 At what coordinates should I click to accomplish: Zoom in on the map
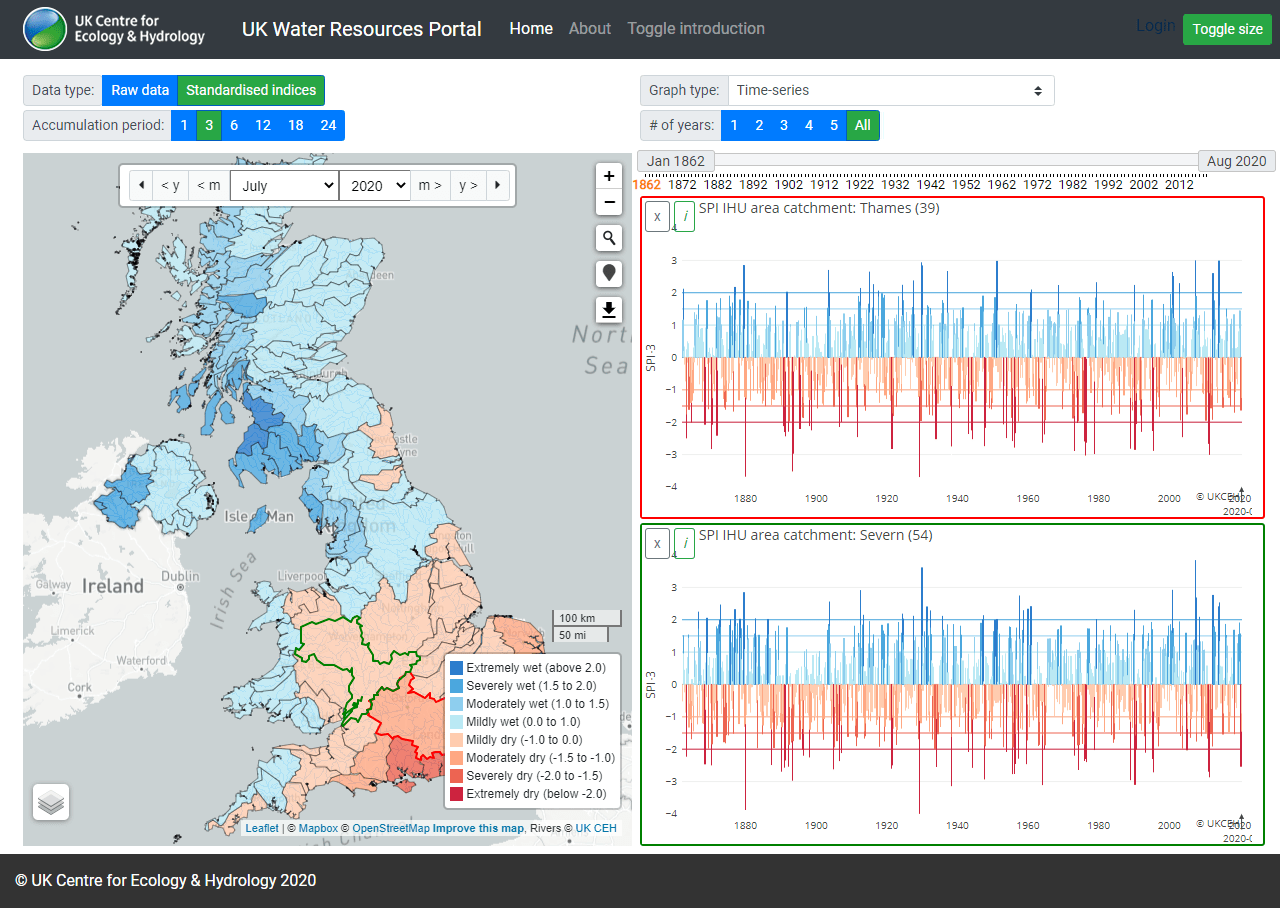point(609,175)
